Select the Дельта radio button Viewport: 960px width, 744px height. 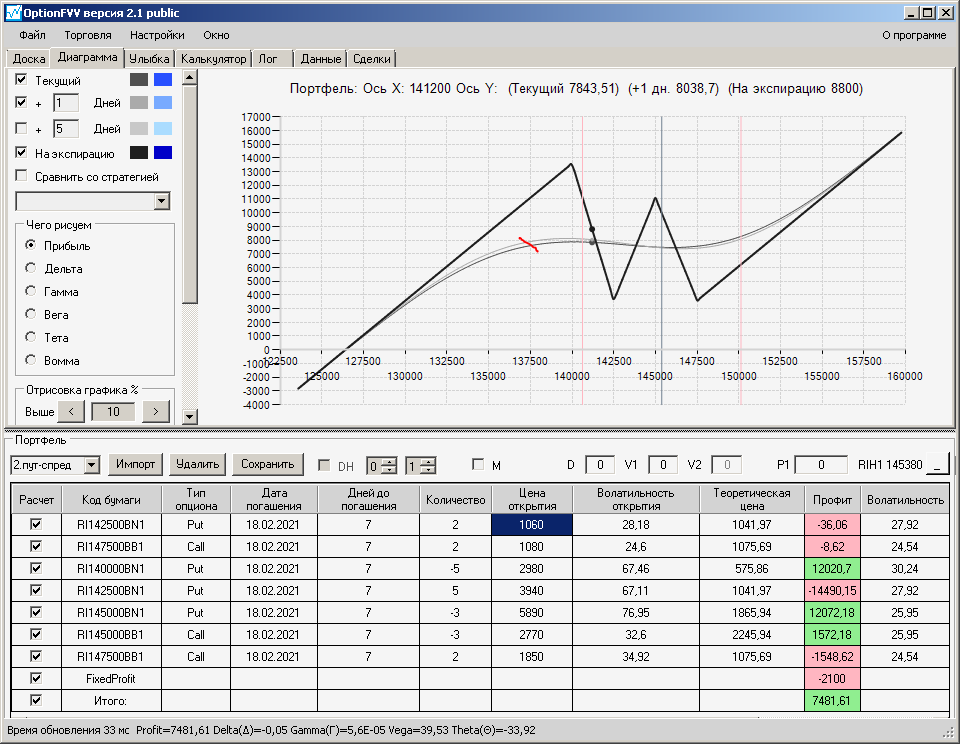31,268
